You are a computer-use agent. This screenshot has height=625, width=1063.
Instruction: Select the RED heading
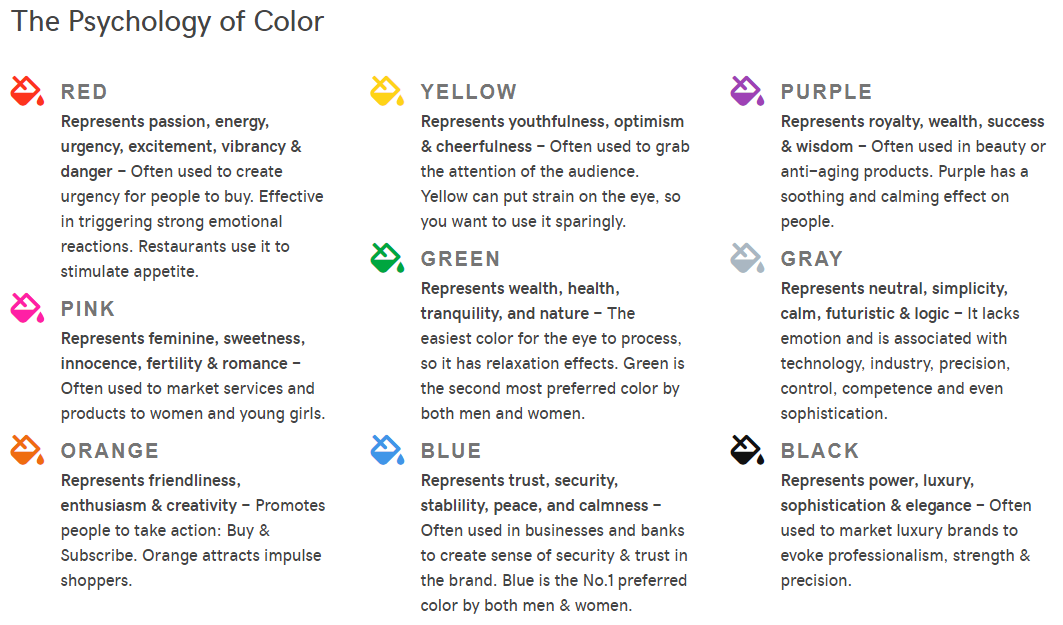click(84, 92)
